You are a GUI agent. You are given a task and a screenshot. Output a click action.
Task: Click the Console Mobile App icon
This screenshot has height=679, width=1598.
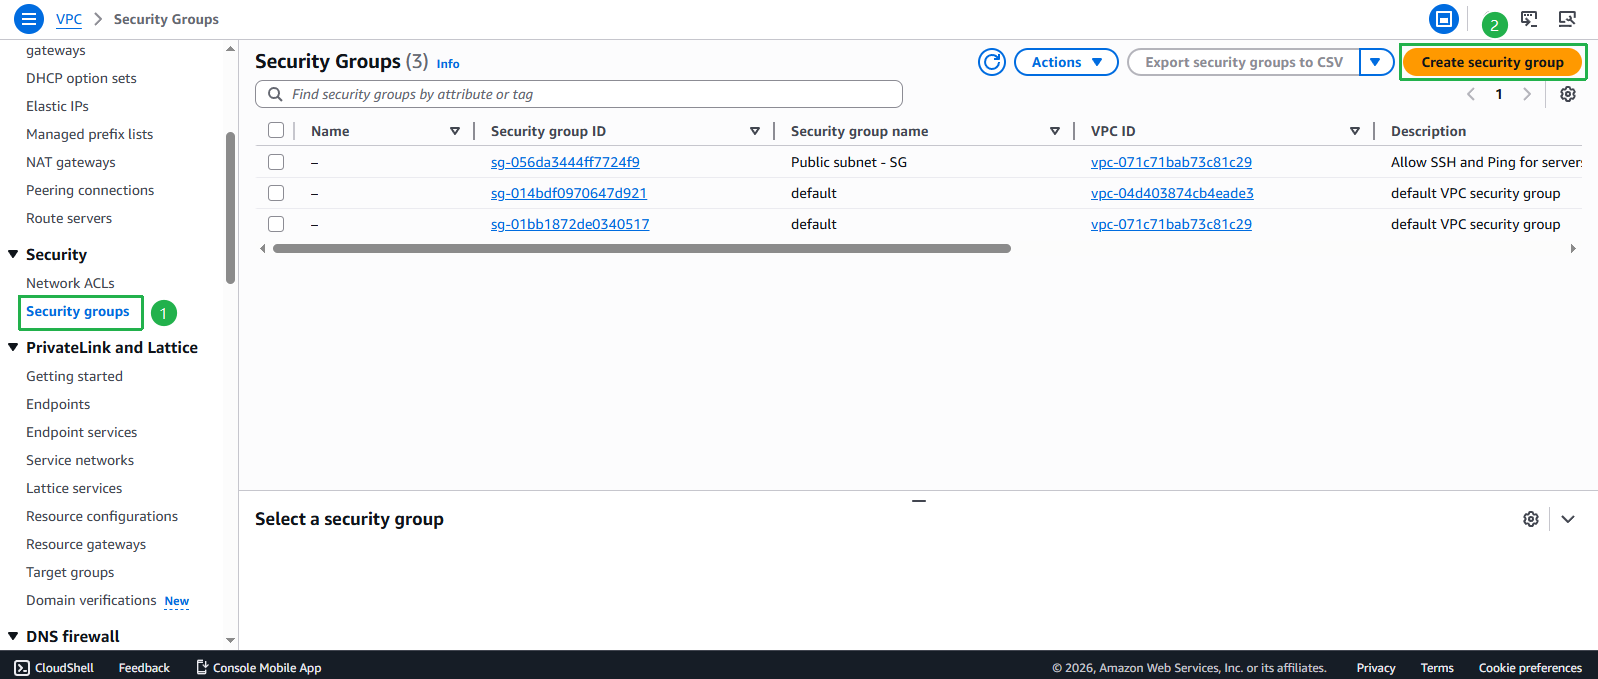tap(202, 667)
